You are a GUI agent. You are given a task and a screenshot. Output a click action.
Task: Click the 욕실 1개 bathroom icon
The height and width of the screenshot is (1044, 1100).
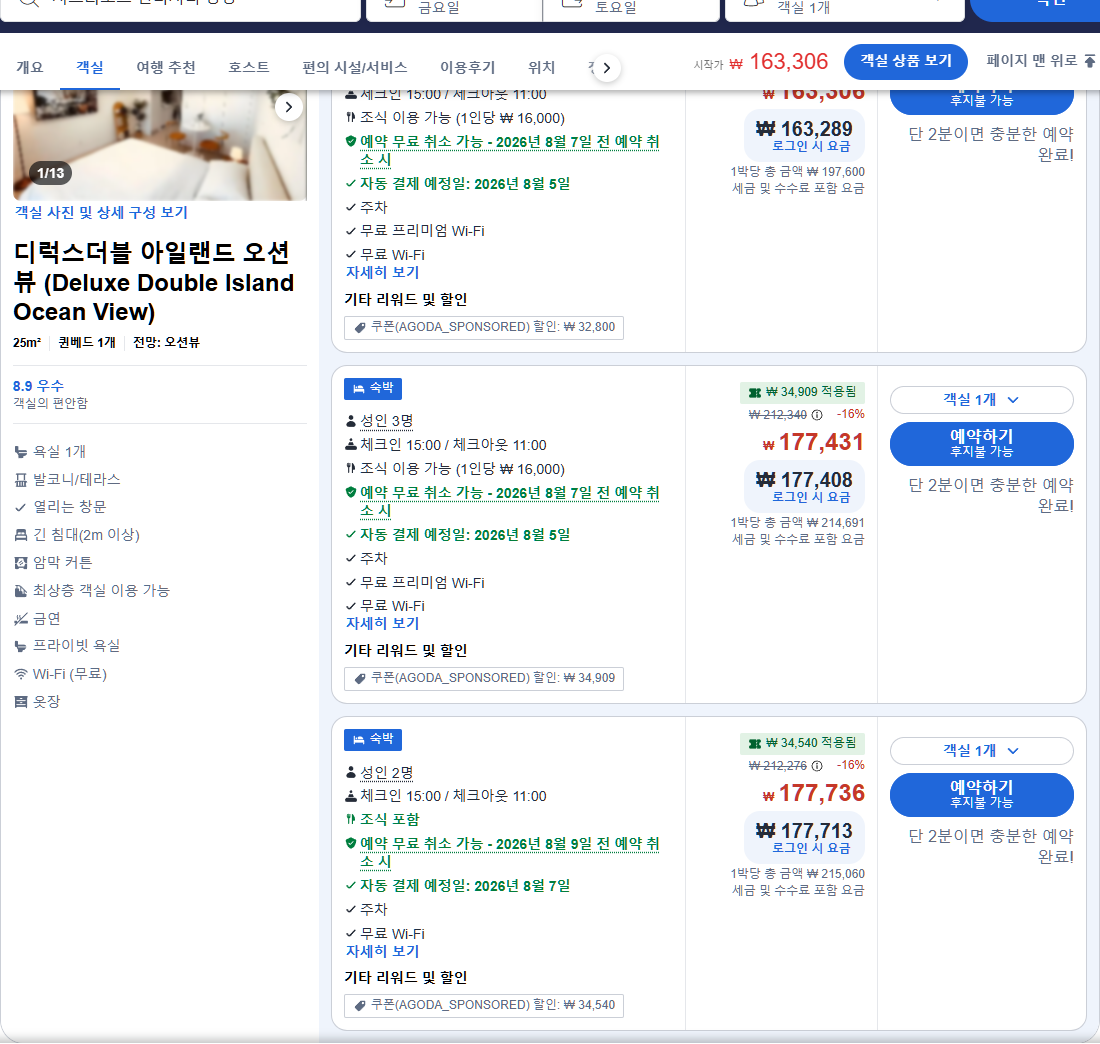click(x=21, y=452)
